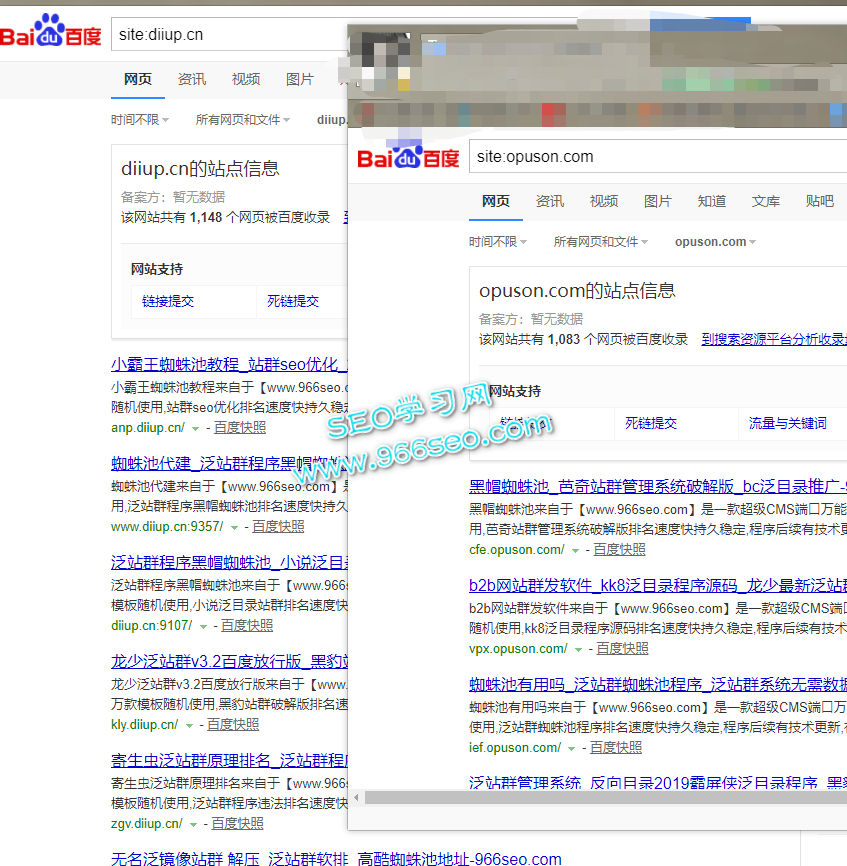The image size is (847, 866).
Task: Go to the 知道 tab
Action: coord(712,201)
